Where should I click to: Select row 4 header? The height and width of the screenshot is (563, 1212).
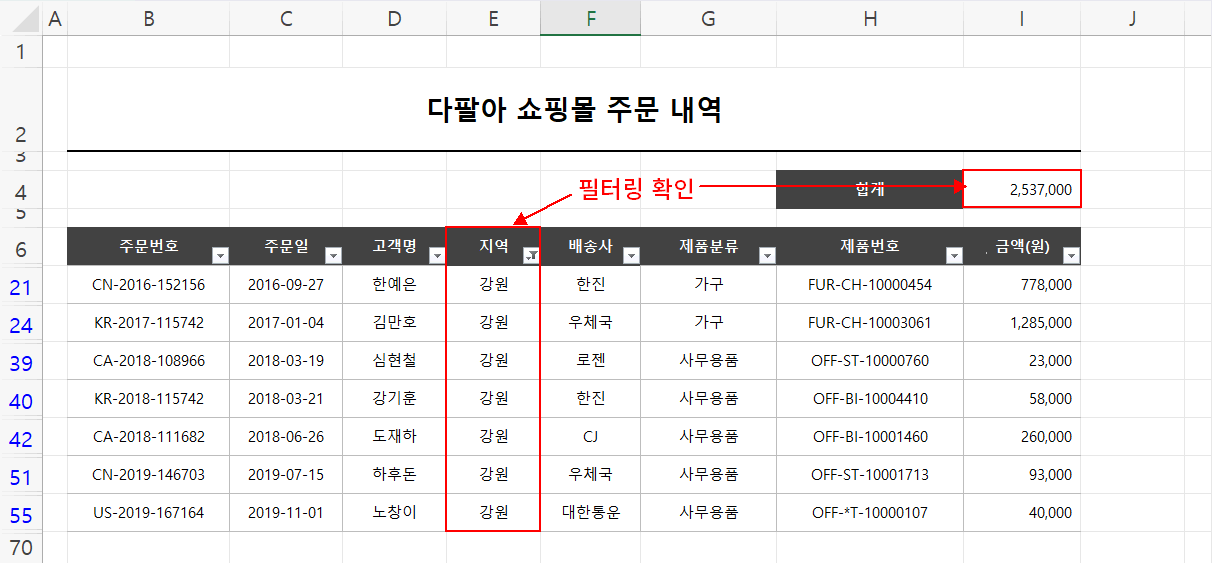pos(21,189)
